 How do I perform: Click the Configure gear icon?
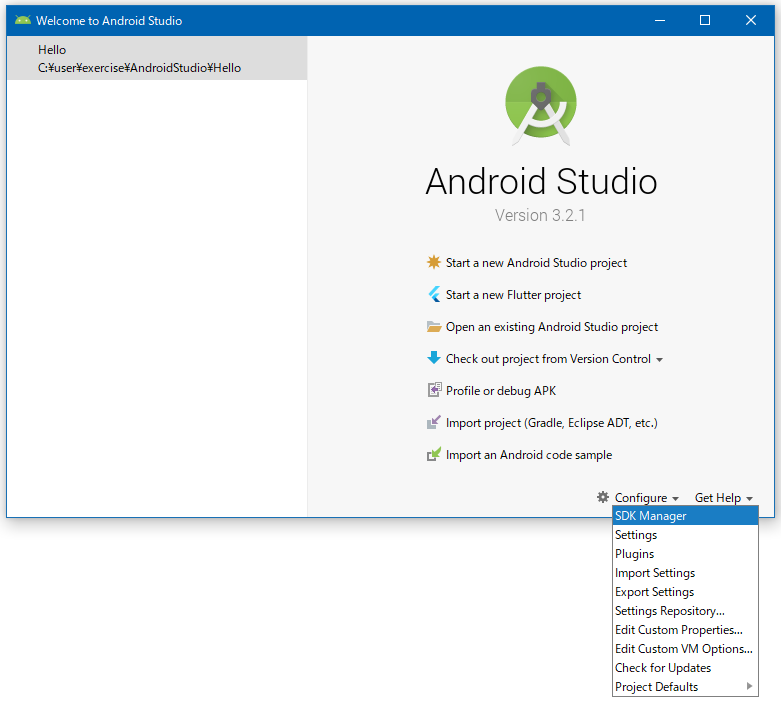[x=603, y=497]
